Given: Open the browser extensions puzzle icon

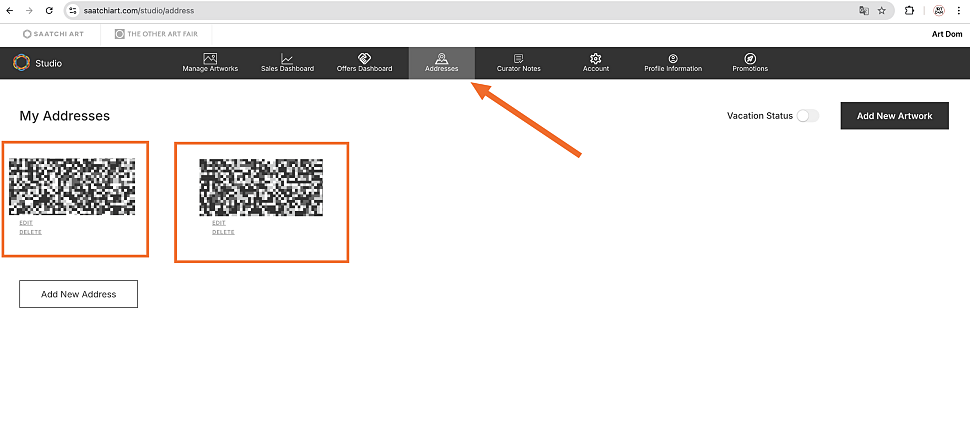Looking at the screenshot, I should pyautogui.click(x=909, y=11).
